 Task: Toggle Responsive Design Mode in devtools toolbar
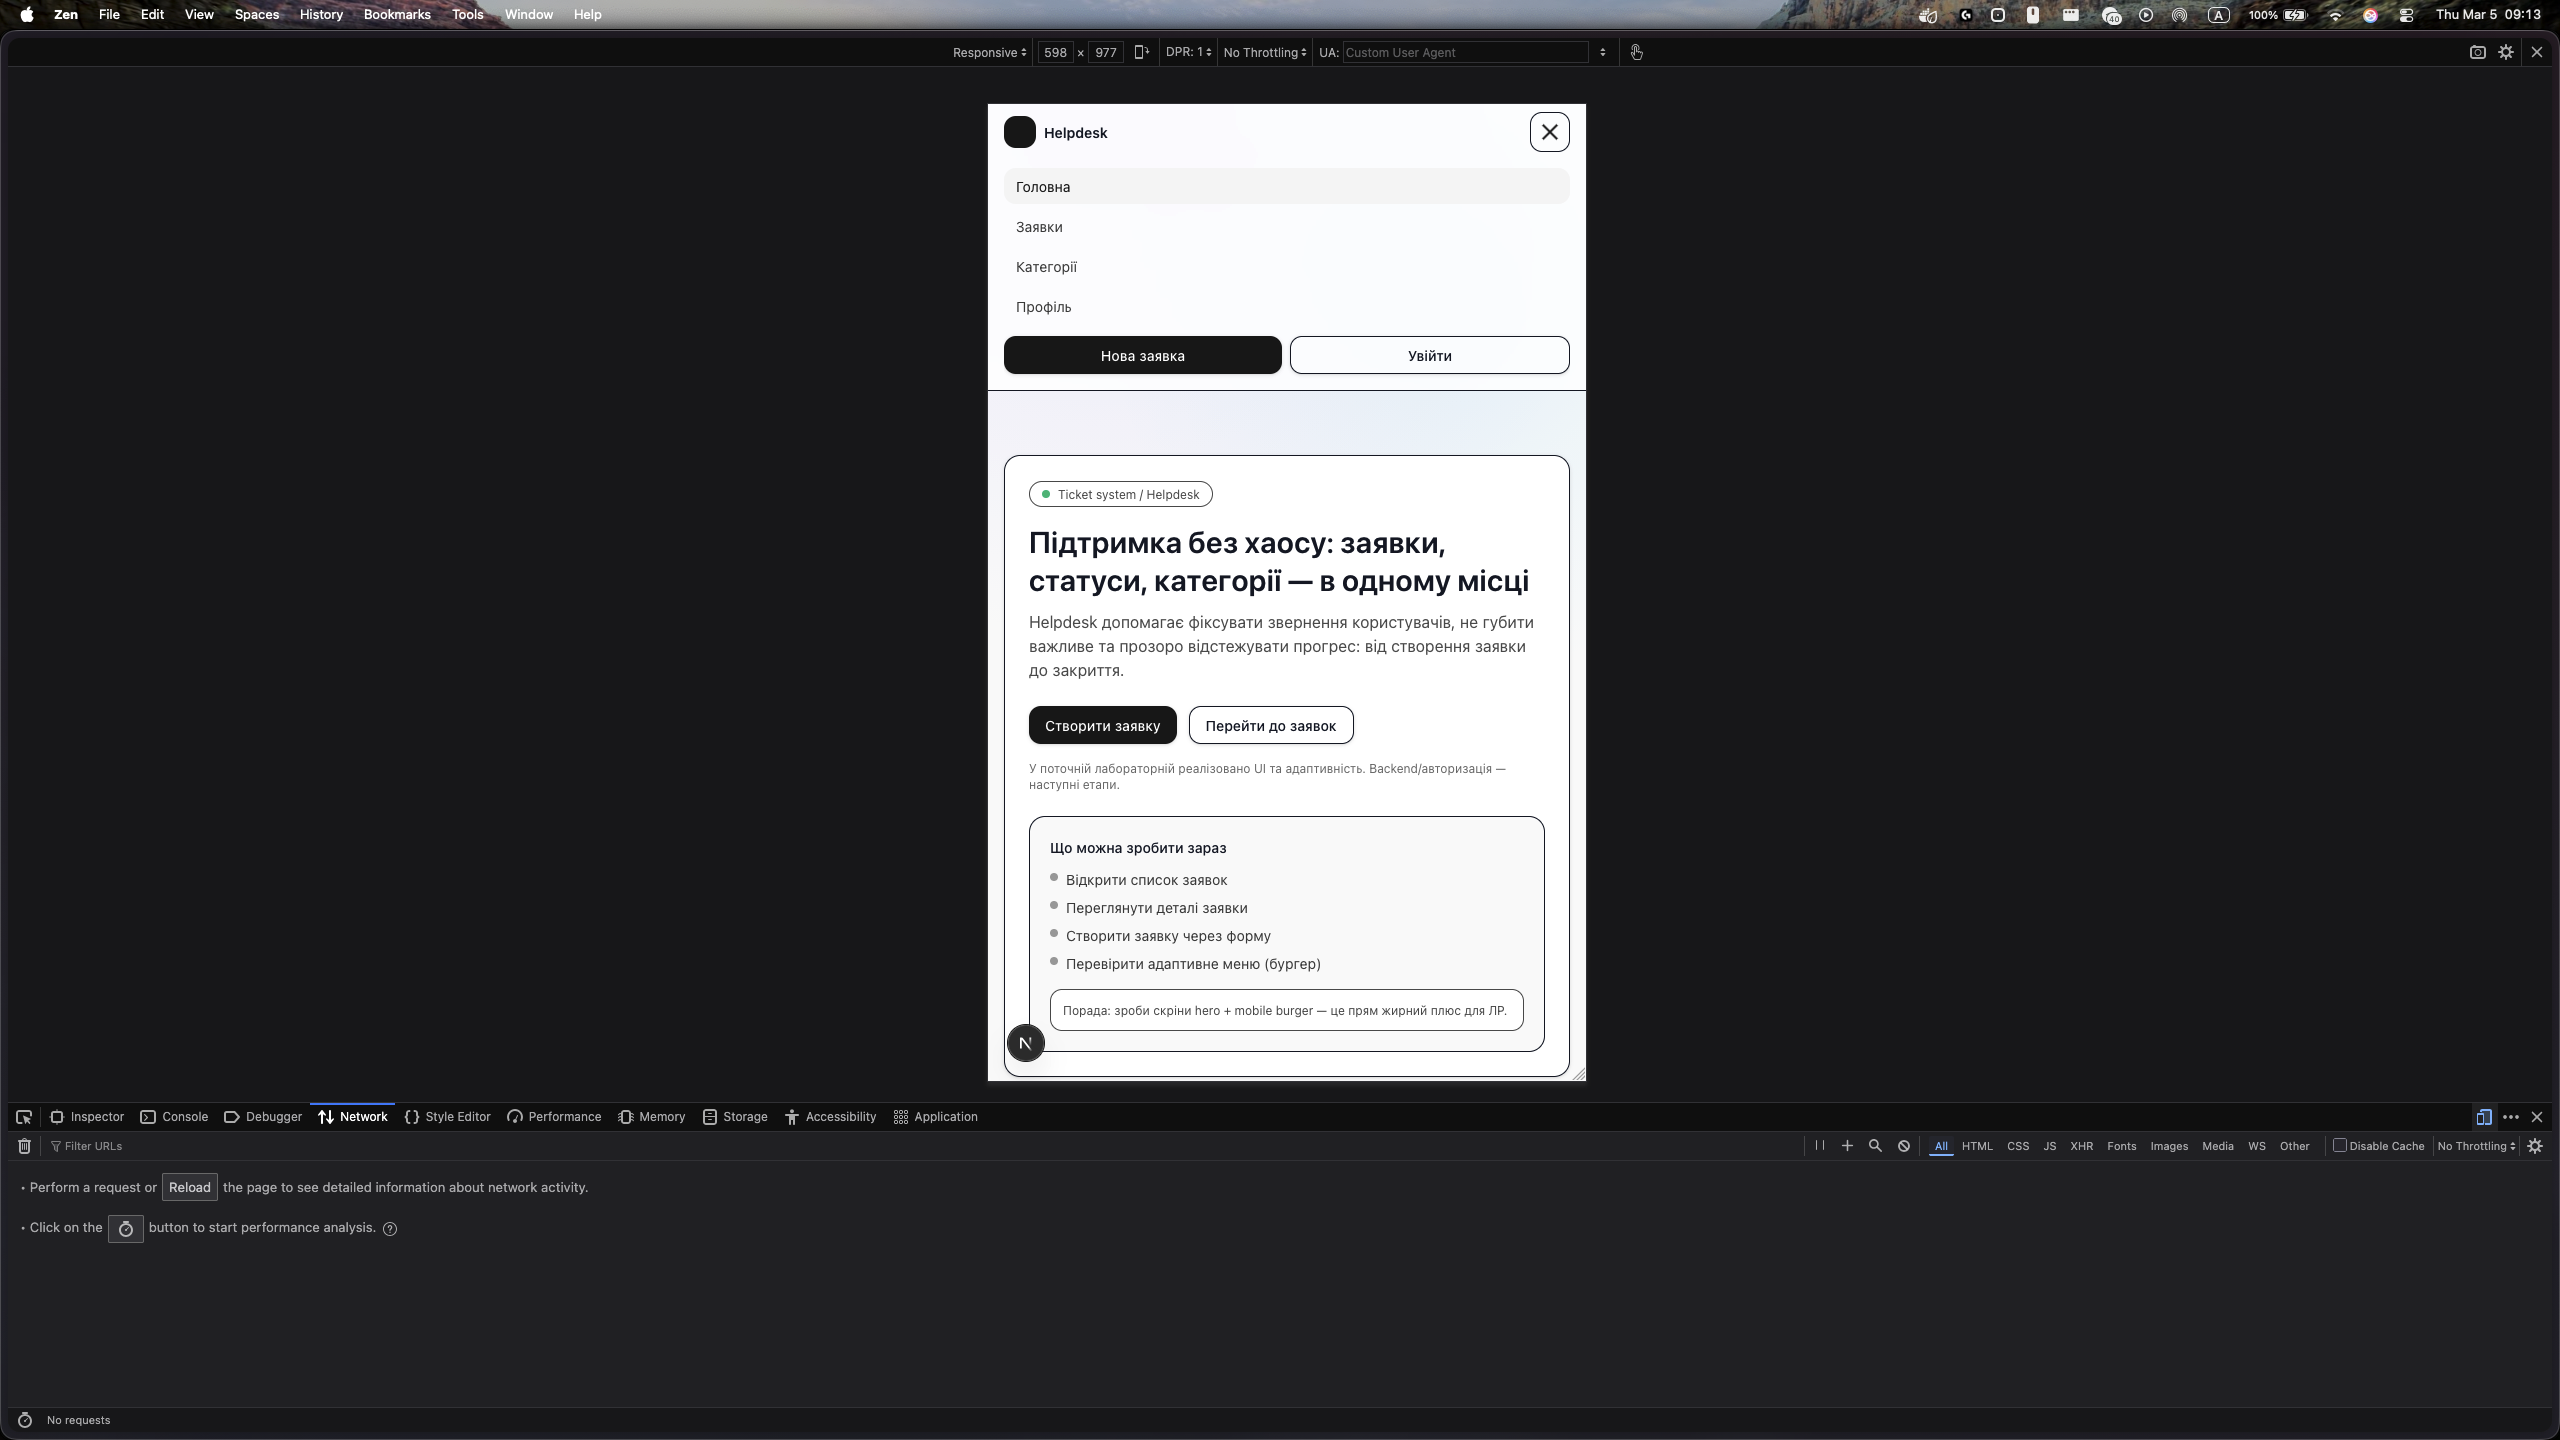(2484, 1117)
